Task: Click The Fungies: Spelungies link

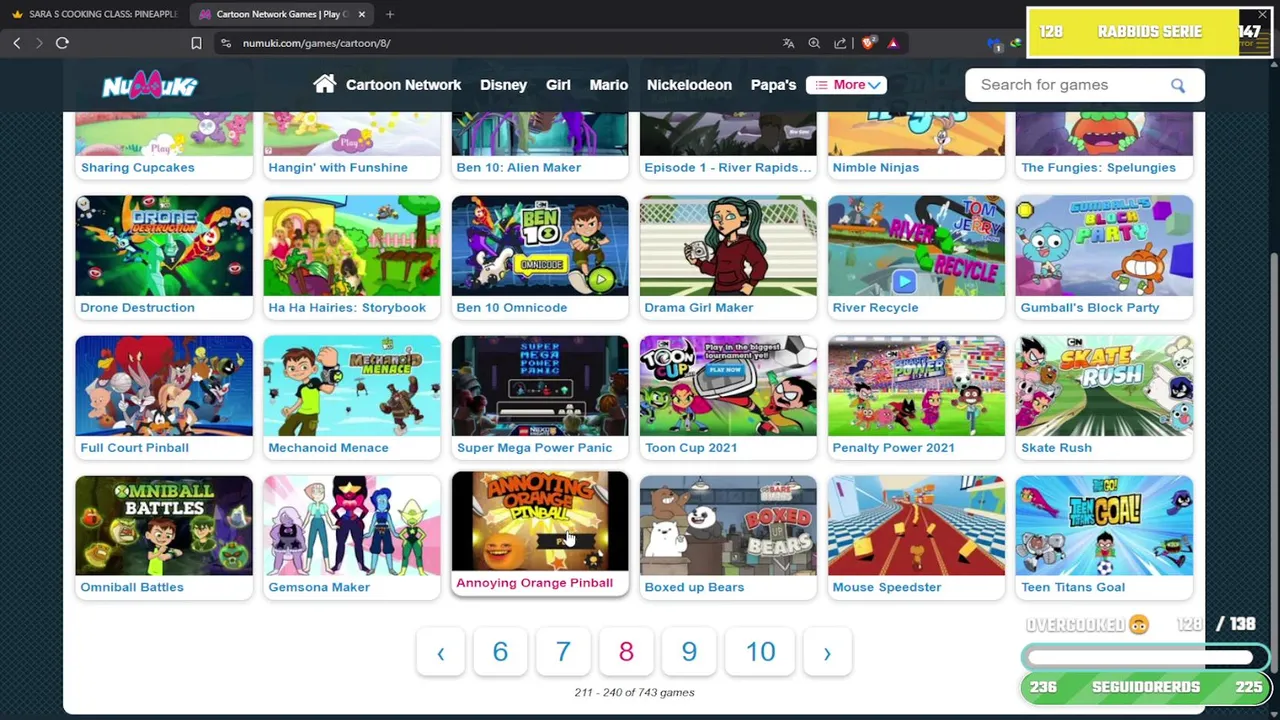Action: click(x=1098, y=167)
